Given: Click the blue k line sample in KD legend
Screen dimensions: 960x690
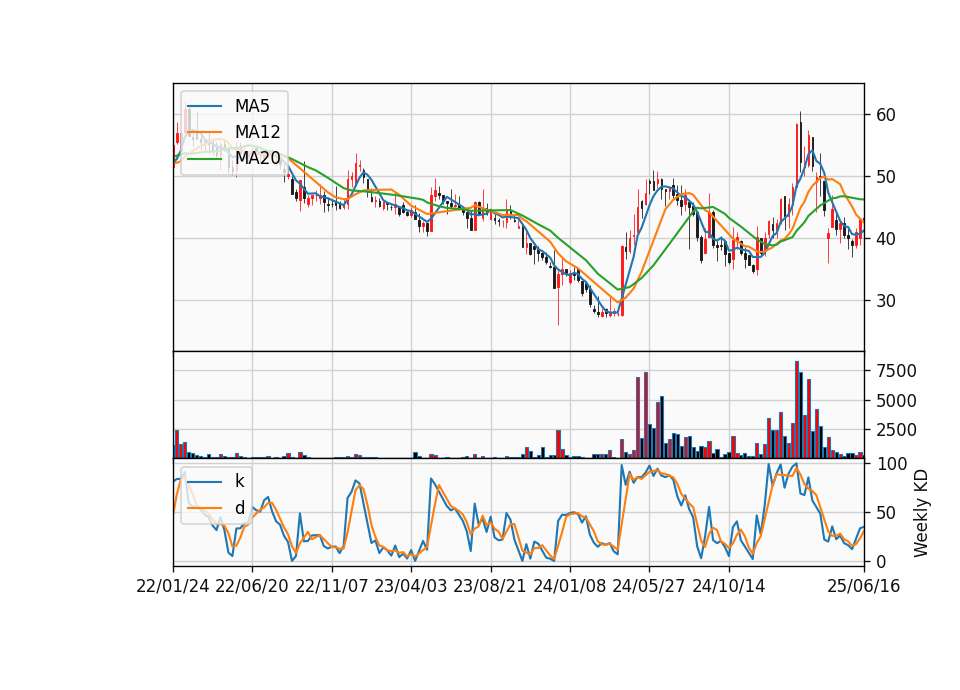Looking at the screenshot, I should click(204, 482).
